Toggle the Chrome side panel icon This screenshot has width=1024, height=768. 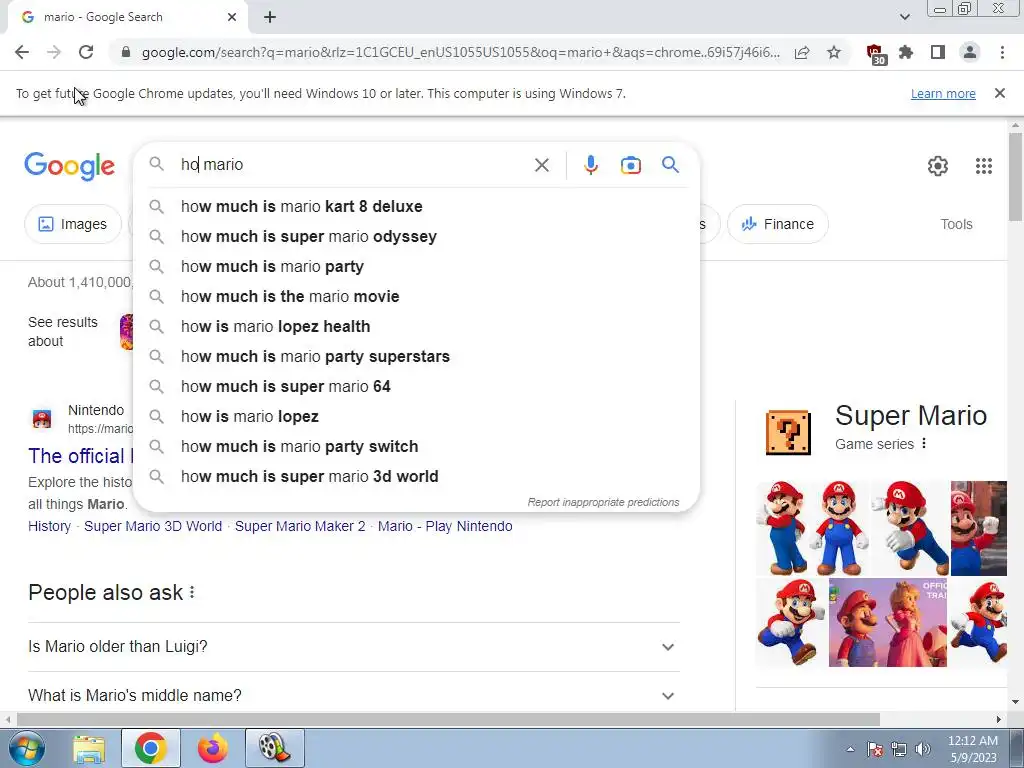[938, 52]
